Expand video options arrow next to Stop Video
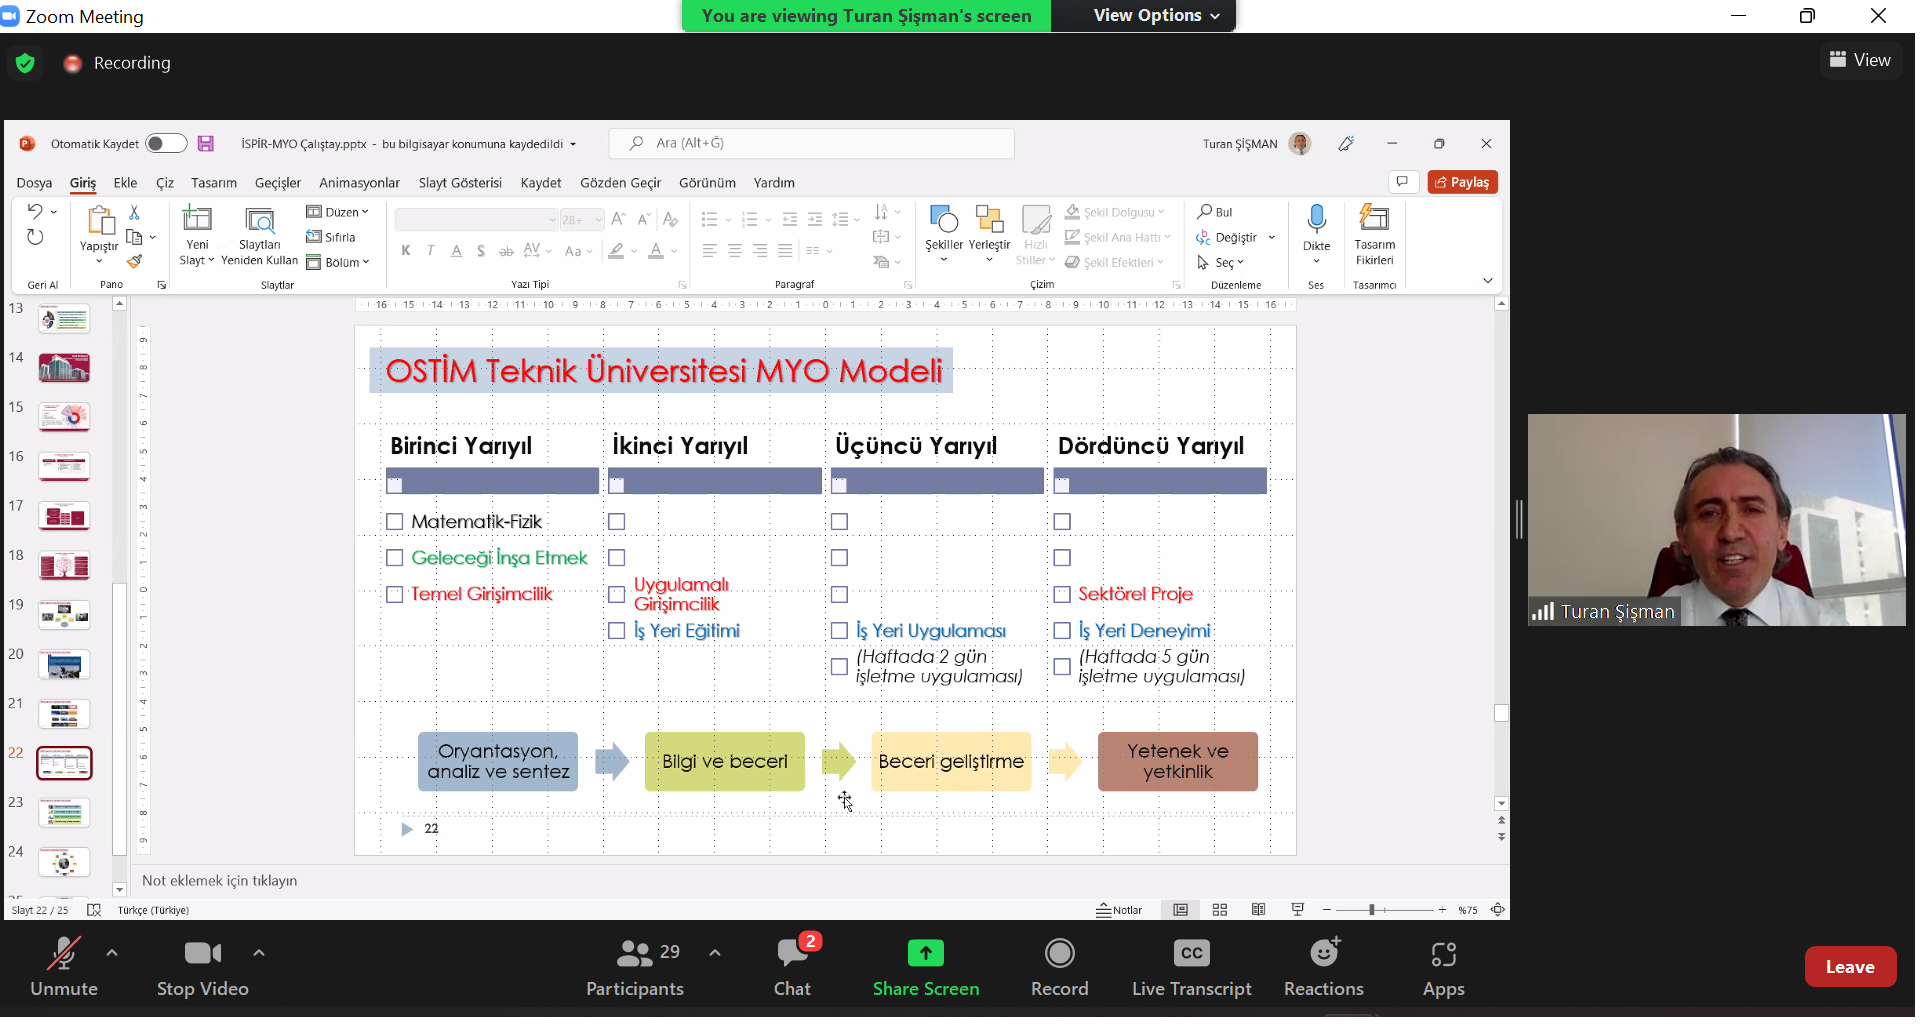This screenshot has width=1920, height=1024. 259,953
